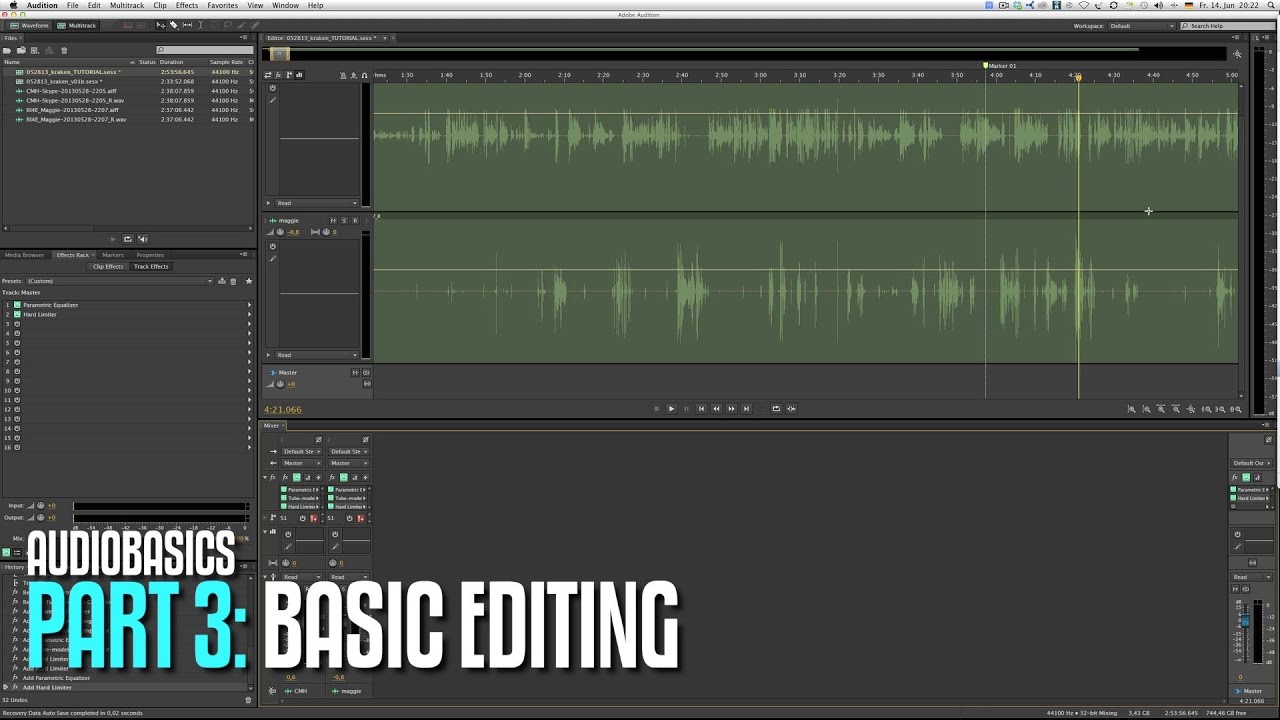Click Marker 01 on the timeline ruler
Image resolution: width=1280 pixels, height=720 pixels.
tap(1000, 66)
